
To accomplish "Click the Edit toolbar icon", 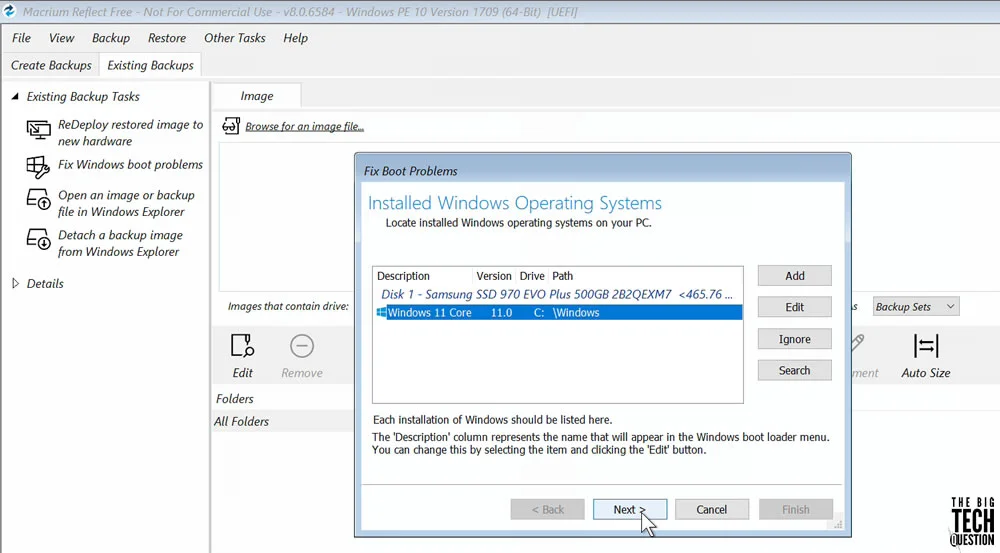I will [242, 346].
